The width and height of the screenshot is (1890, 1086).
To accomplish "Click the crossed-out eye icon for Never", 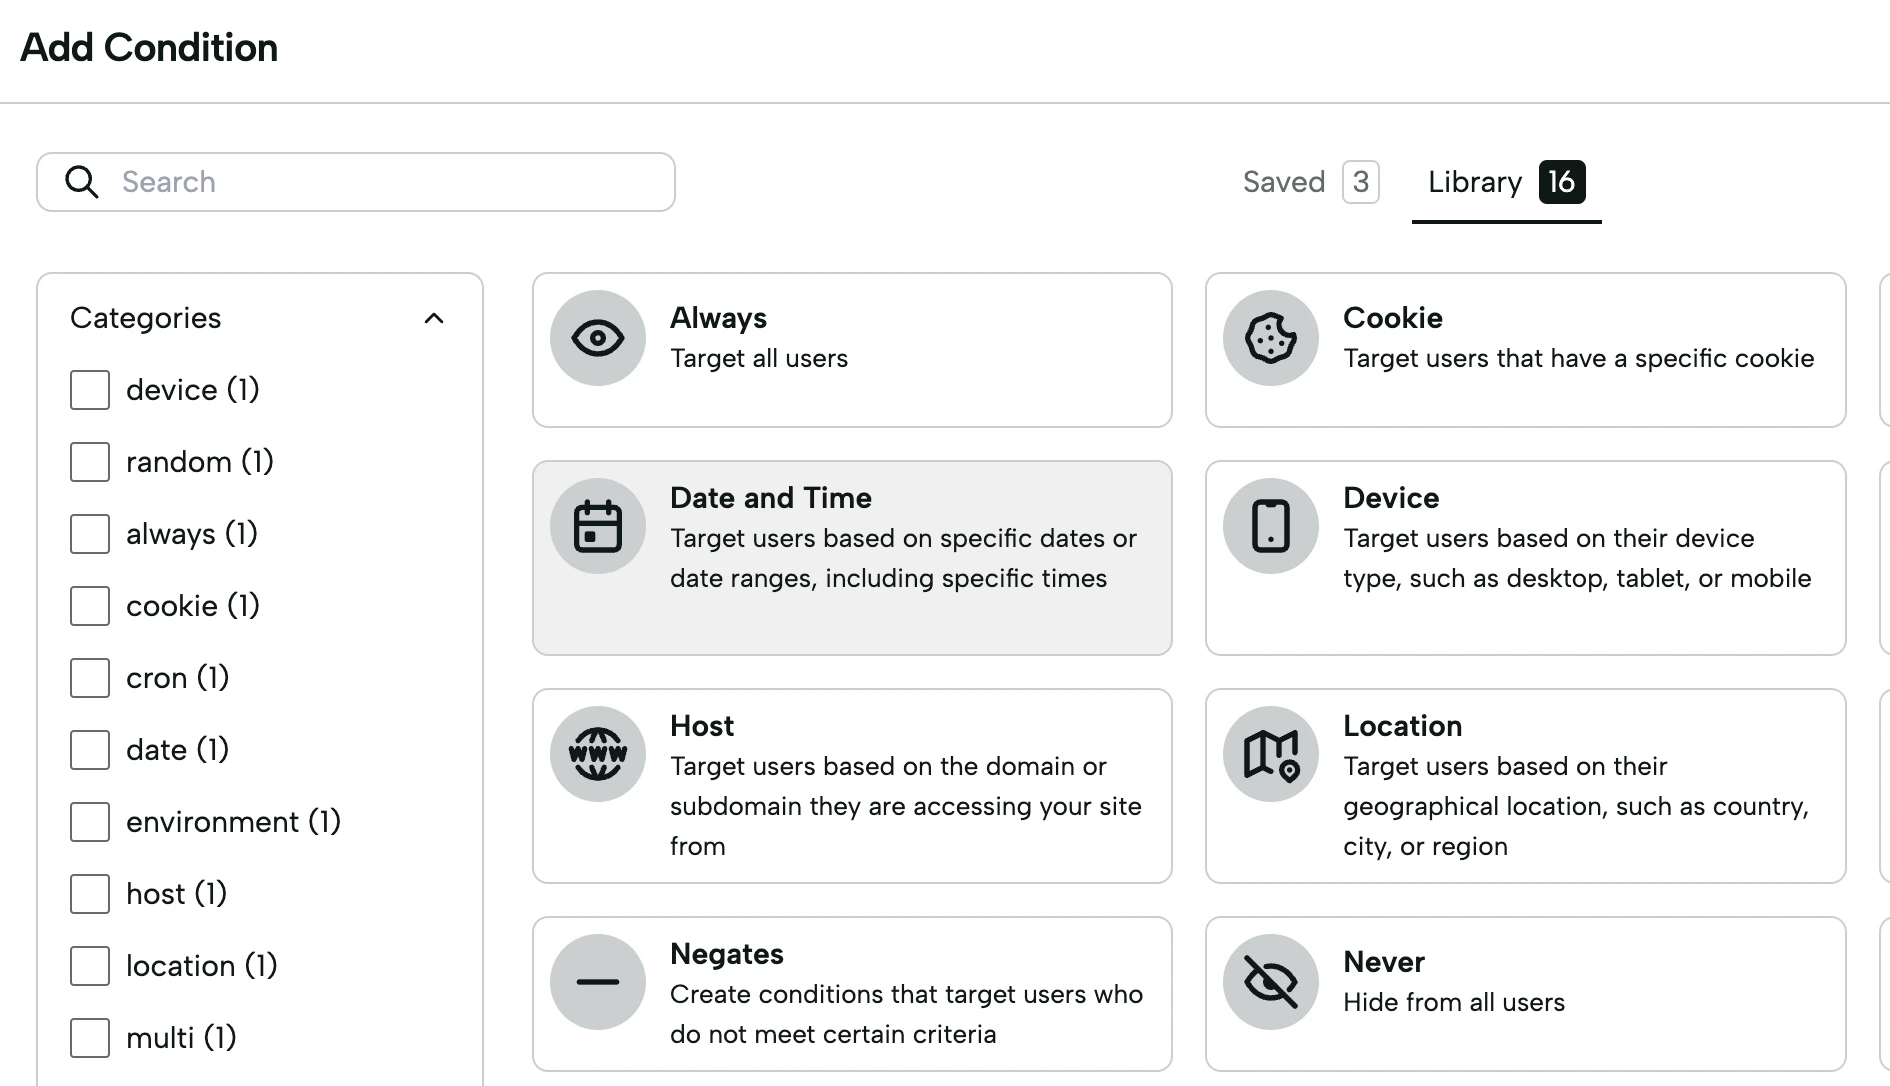I will click(1269, 982).
